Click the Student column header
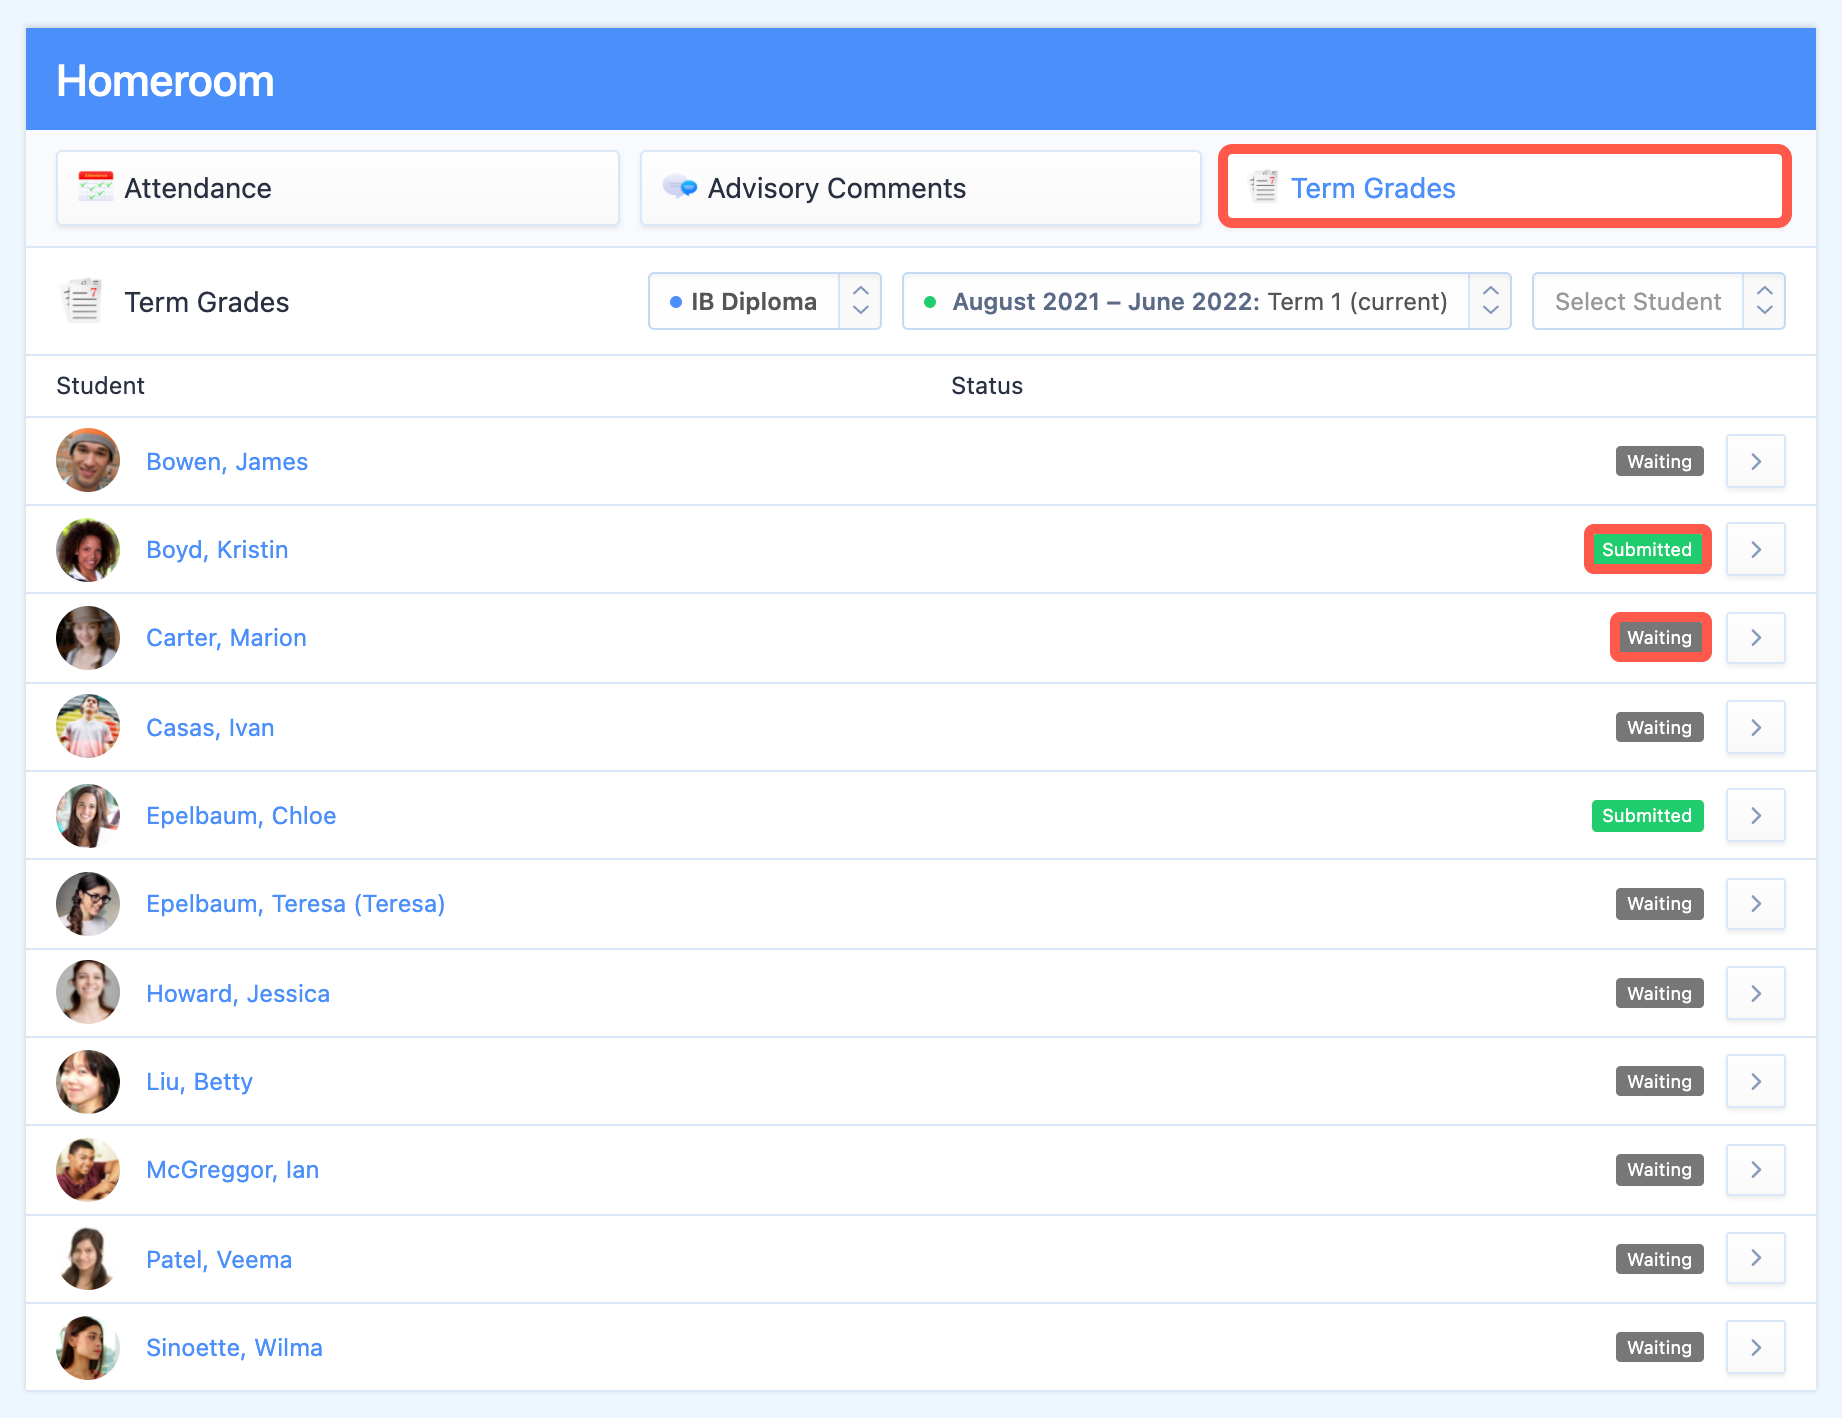 point(100,386)
